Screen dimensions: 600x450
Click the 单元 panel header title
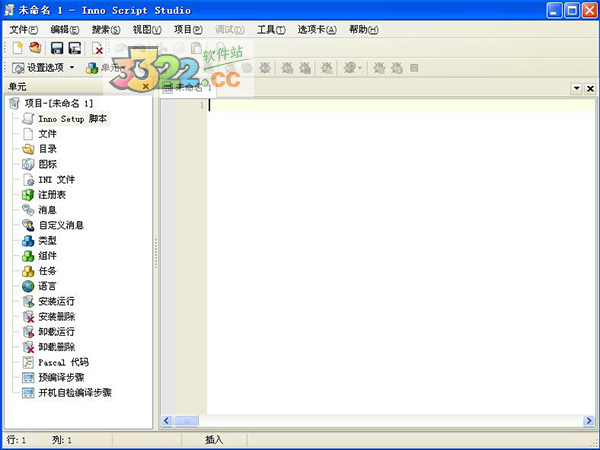tap(17, 87)
